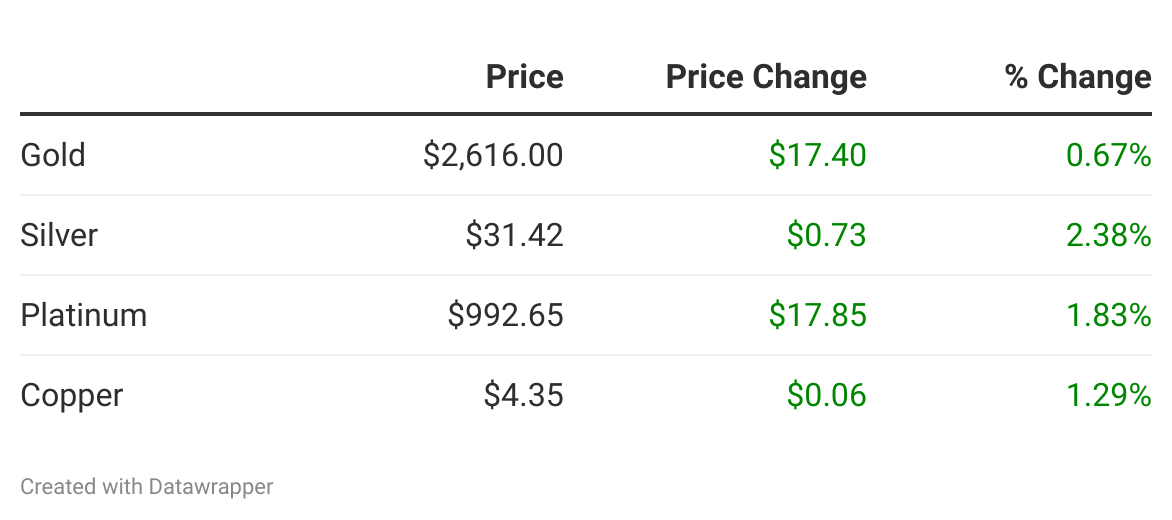Click Silver price change $0.73
Viewport: 1172px width, 520px height.
point(826,235)
